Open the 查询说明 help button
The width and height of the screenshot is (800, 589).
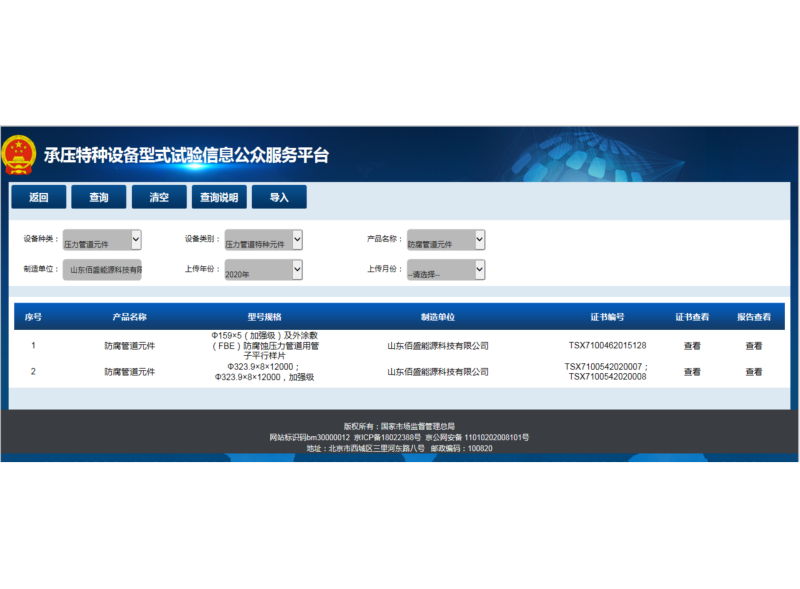(219, 197)
